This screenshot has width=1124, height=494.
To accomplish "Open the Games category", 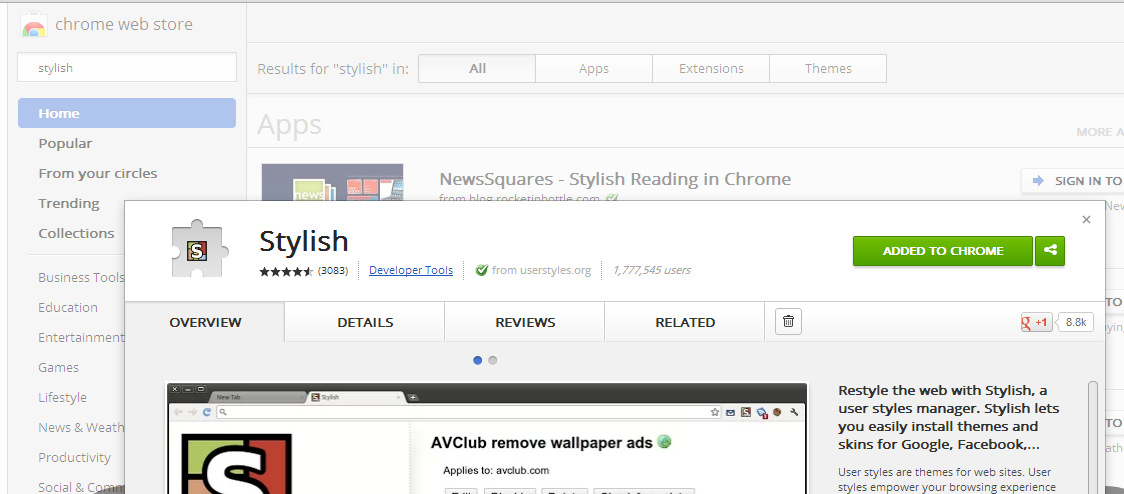I will coord(58,368).
